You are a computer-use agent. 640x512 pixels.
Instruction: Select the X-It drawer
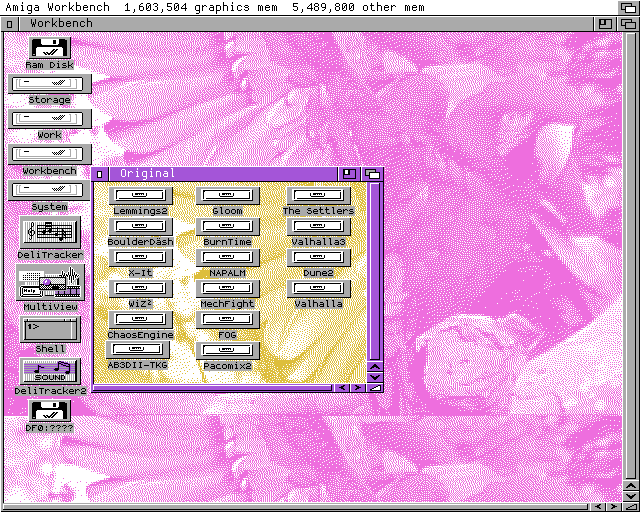tap(141, 258)
